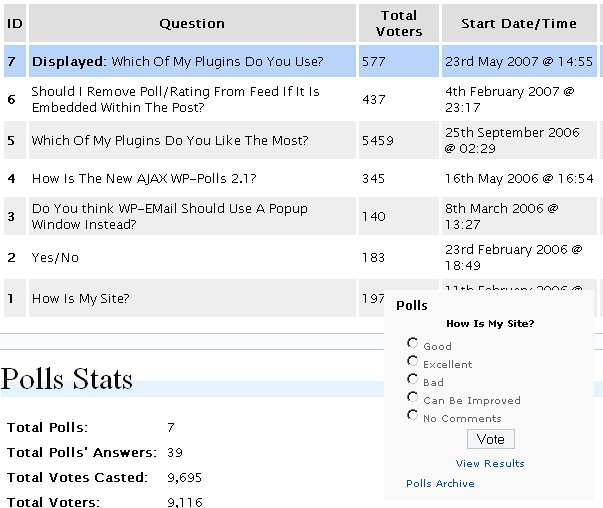Pick the 'Can Be Improved' option
This screenshot has width=603, height=508.
click(412, 398)
